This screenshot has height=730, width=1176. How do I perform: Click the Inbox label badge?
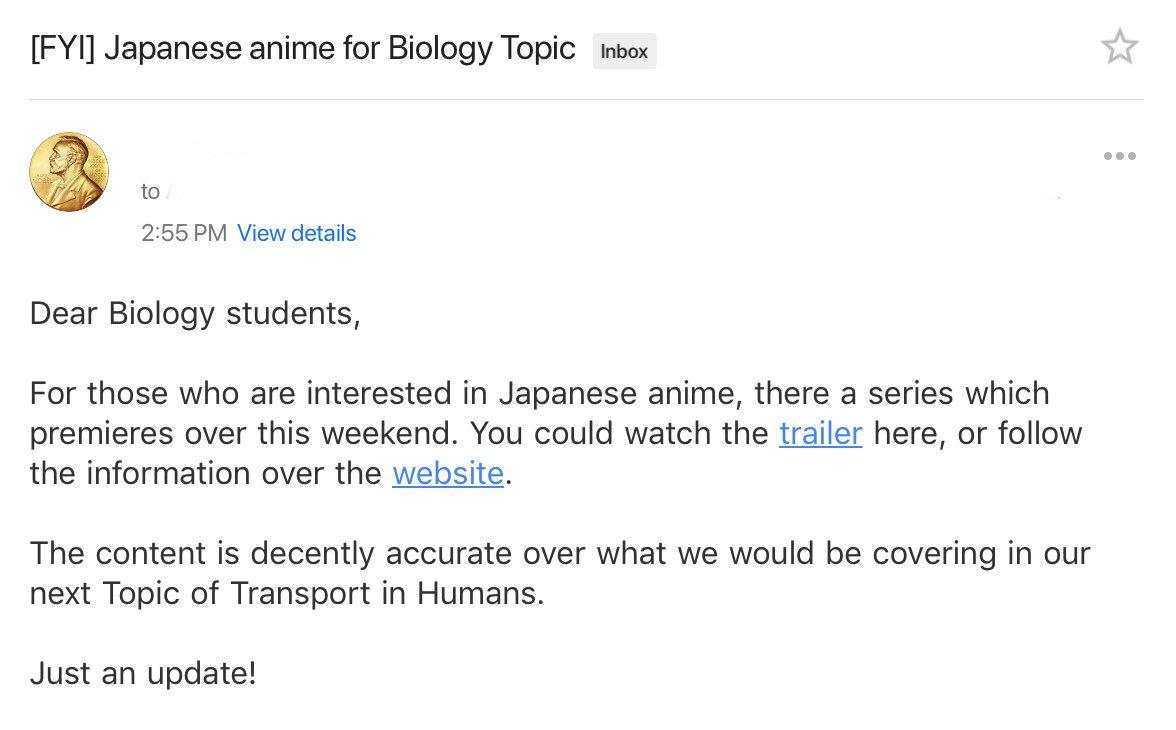pyautogui.click(x=624, y=51)
